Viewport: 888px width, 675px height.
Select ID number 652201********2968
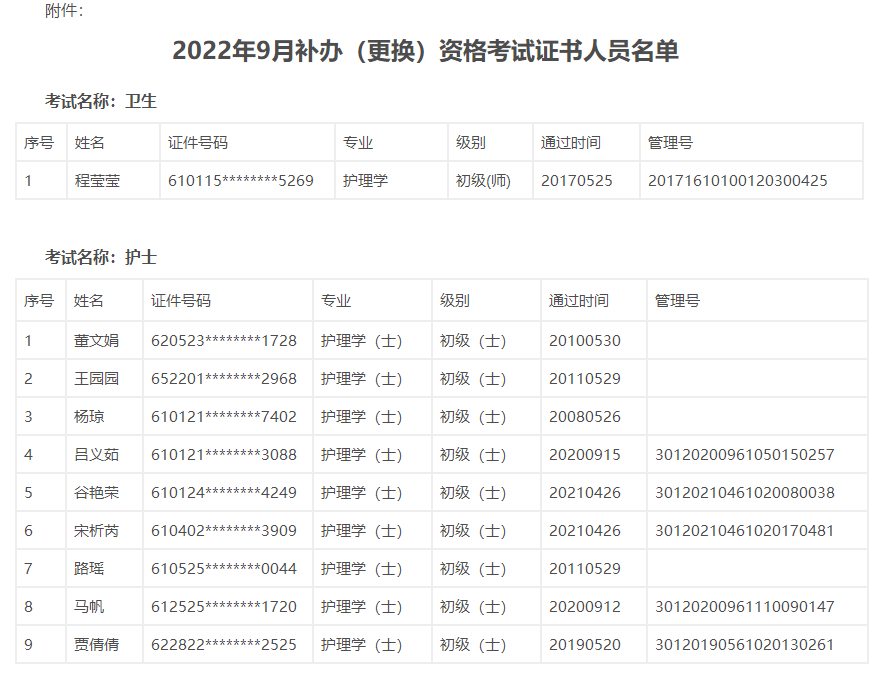click(224, 378)
